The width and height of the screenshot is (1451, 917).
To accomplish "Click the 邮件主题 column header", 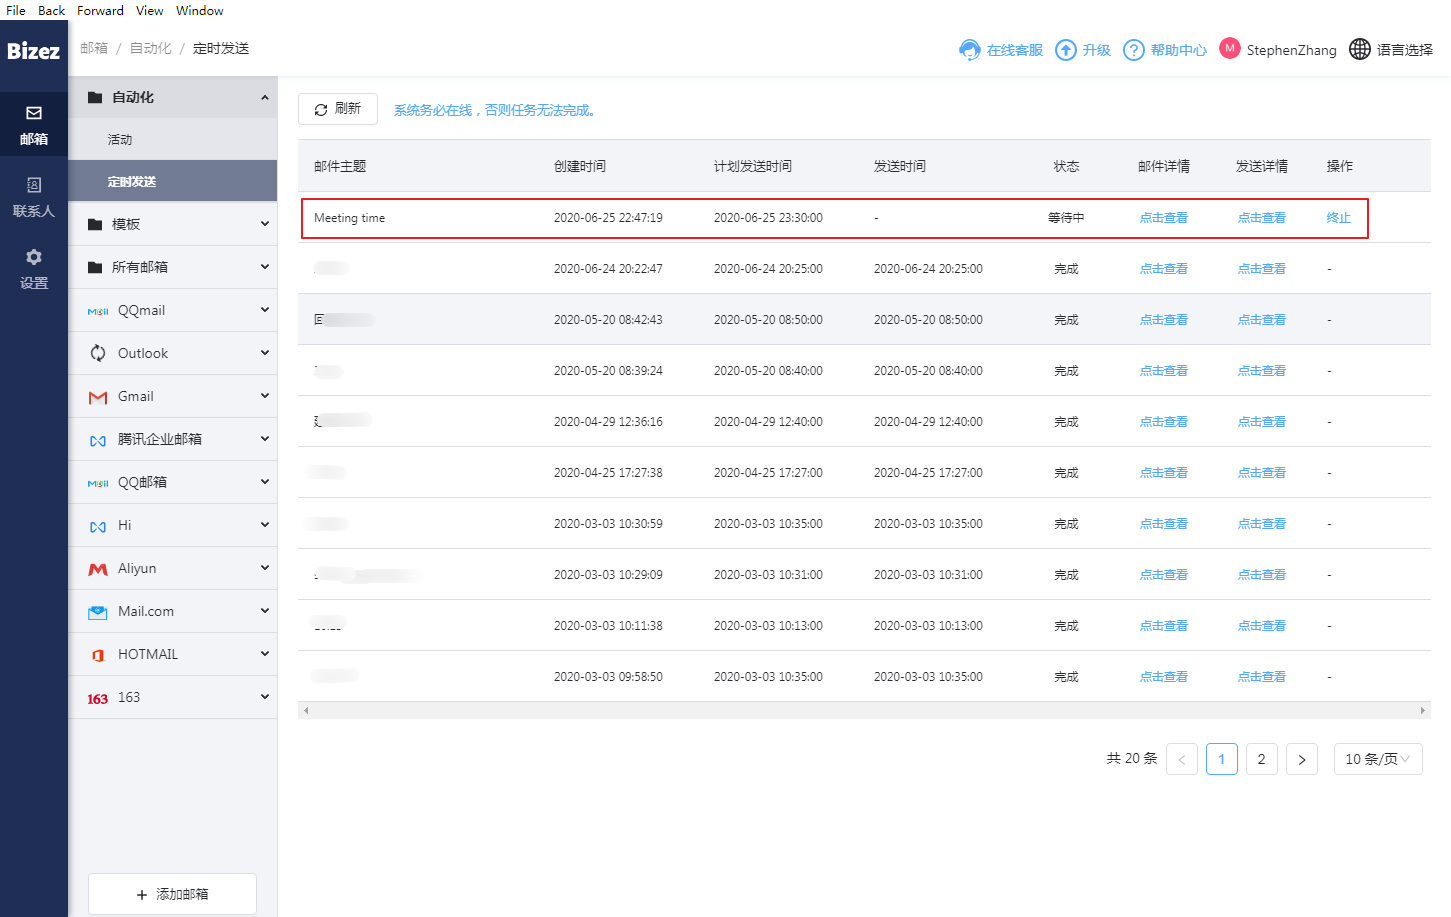I will click(340, 166).
